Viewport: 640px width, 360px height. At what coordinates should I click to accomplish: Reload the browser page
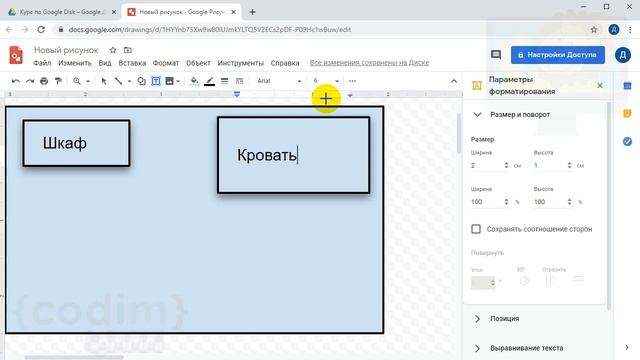click(41, 30)
